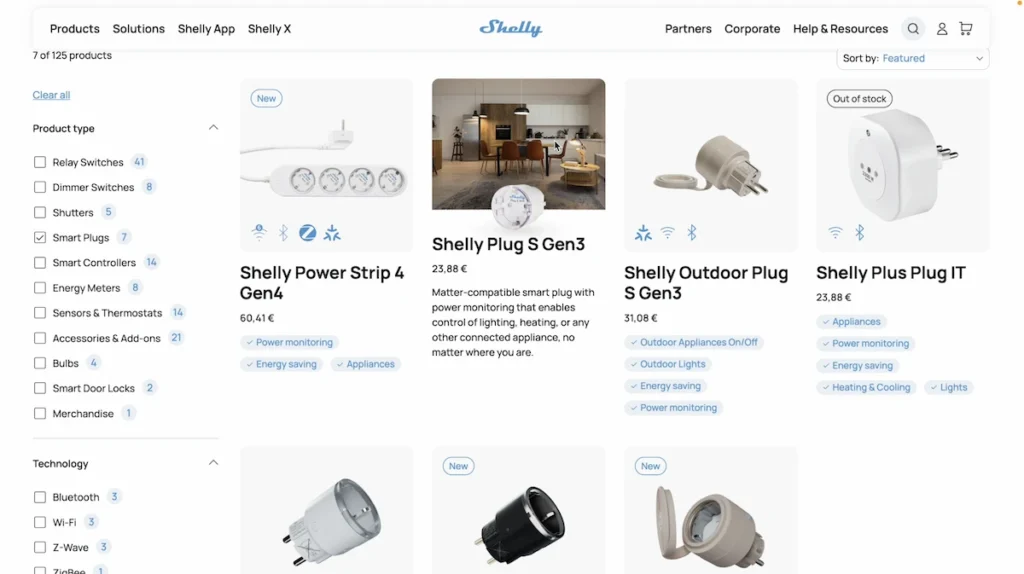The image size is (1024, 574).
Task: Click the Shelly logo
Action: (511, 28)
